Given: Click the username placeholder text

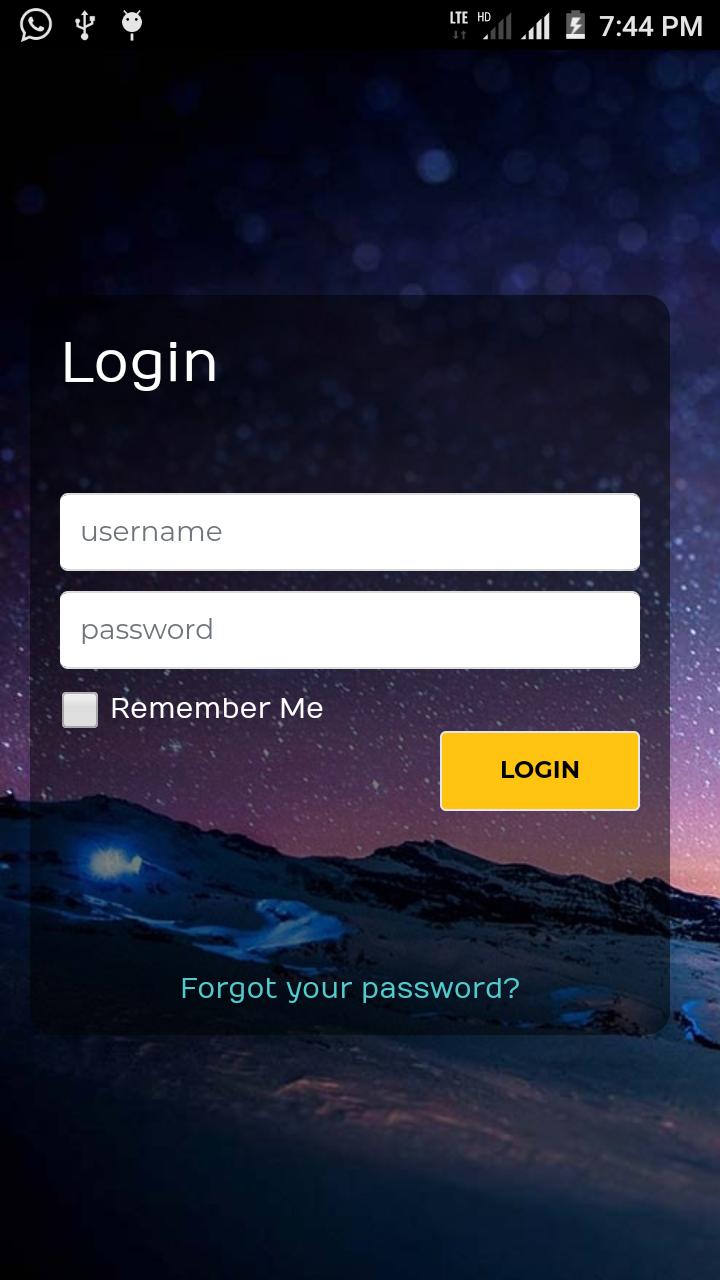Looking at the screenshot, I should coord(151,532).
